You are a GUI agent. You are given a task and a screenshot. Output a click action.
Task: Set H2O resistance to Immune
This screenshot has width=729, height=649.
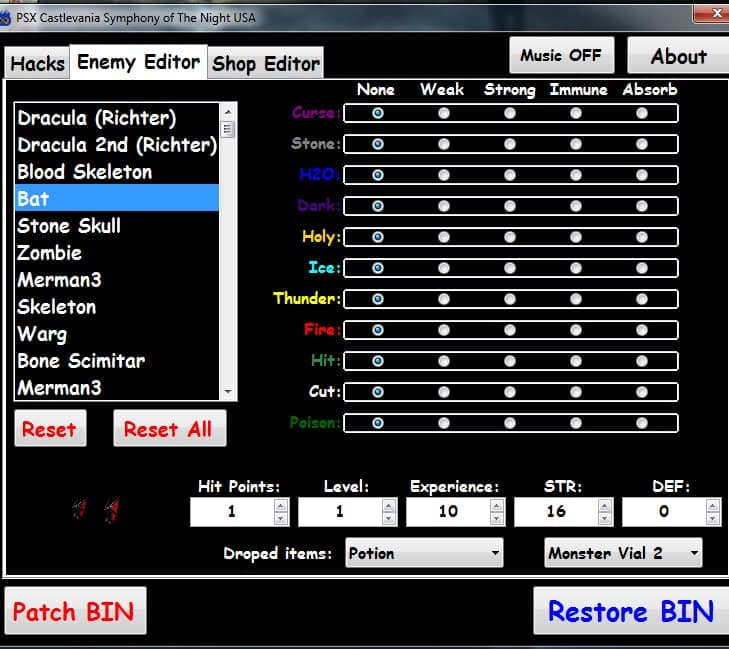coord(576,175)
